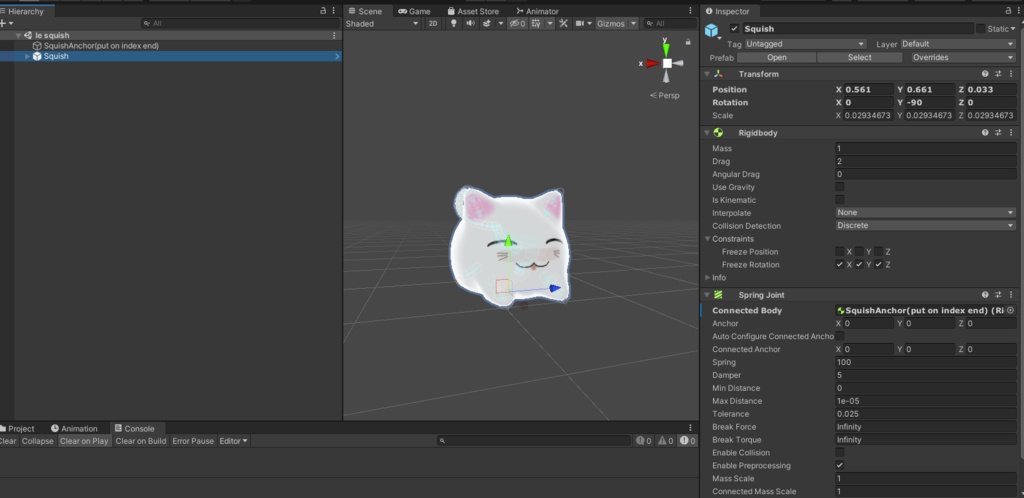Mute scene audio with the speaker icon
Image resolution: width=1024 pixels, height=498 pixels.
[x=470, y=23]
